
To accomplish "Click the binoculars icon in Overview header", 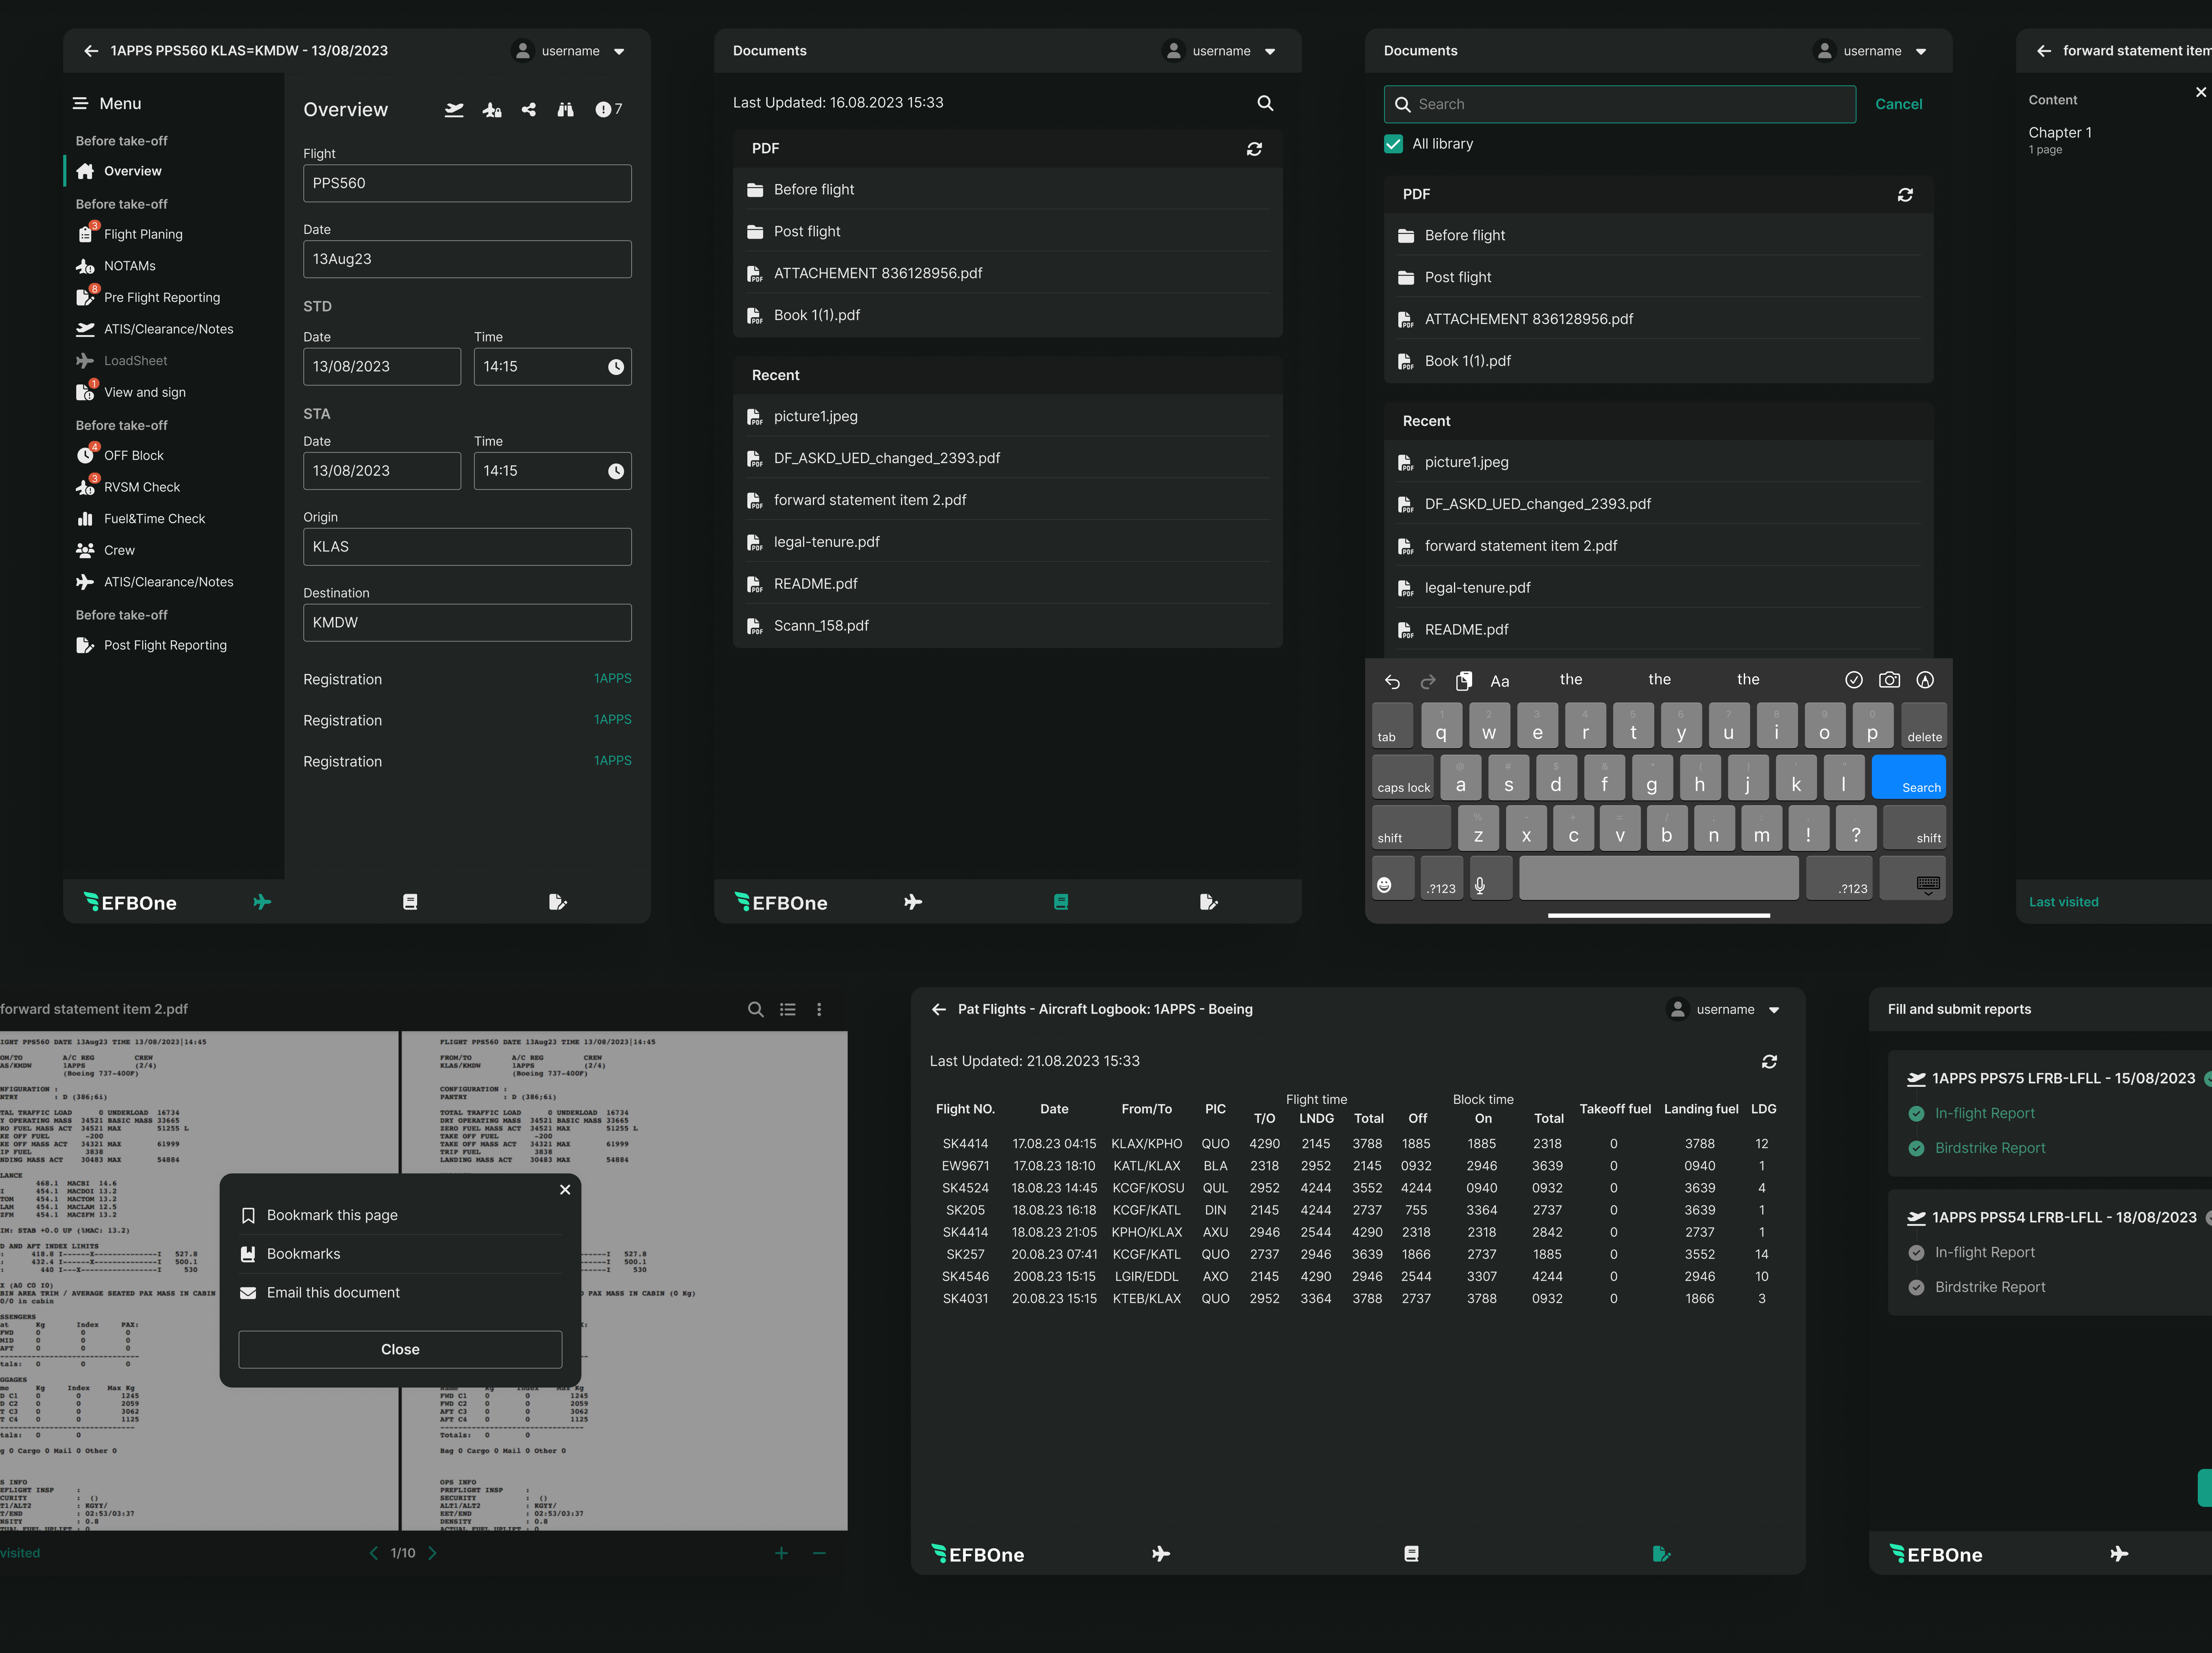I will tap(566, 110).
